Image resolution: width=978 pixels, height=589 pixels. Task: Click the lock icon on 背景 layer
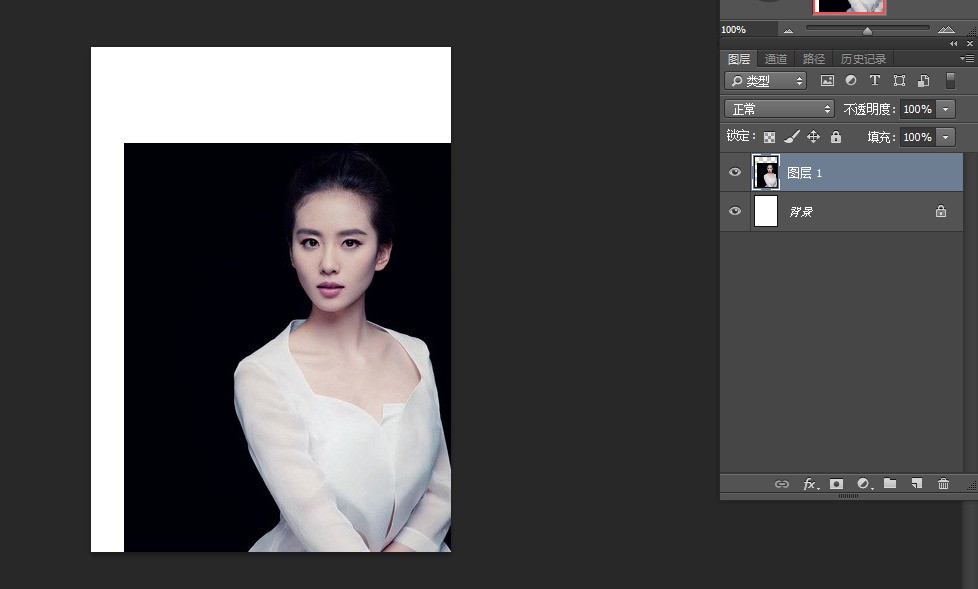pos(941,212)
